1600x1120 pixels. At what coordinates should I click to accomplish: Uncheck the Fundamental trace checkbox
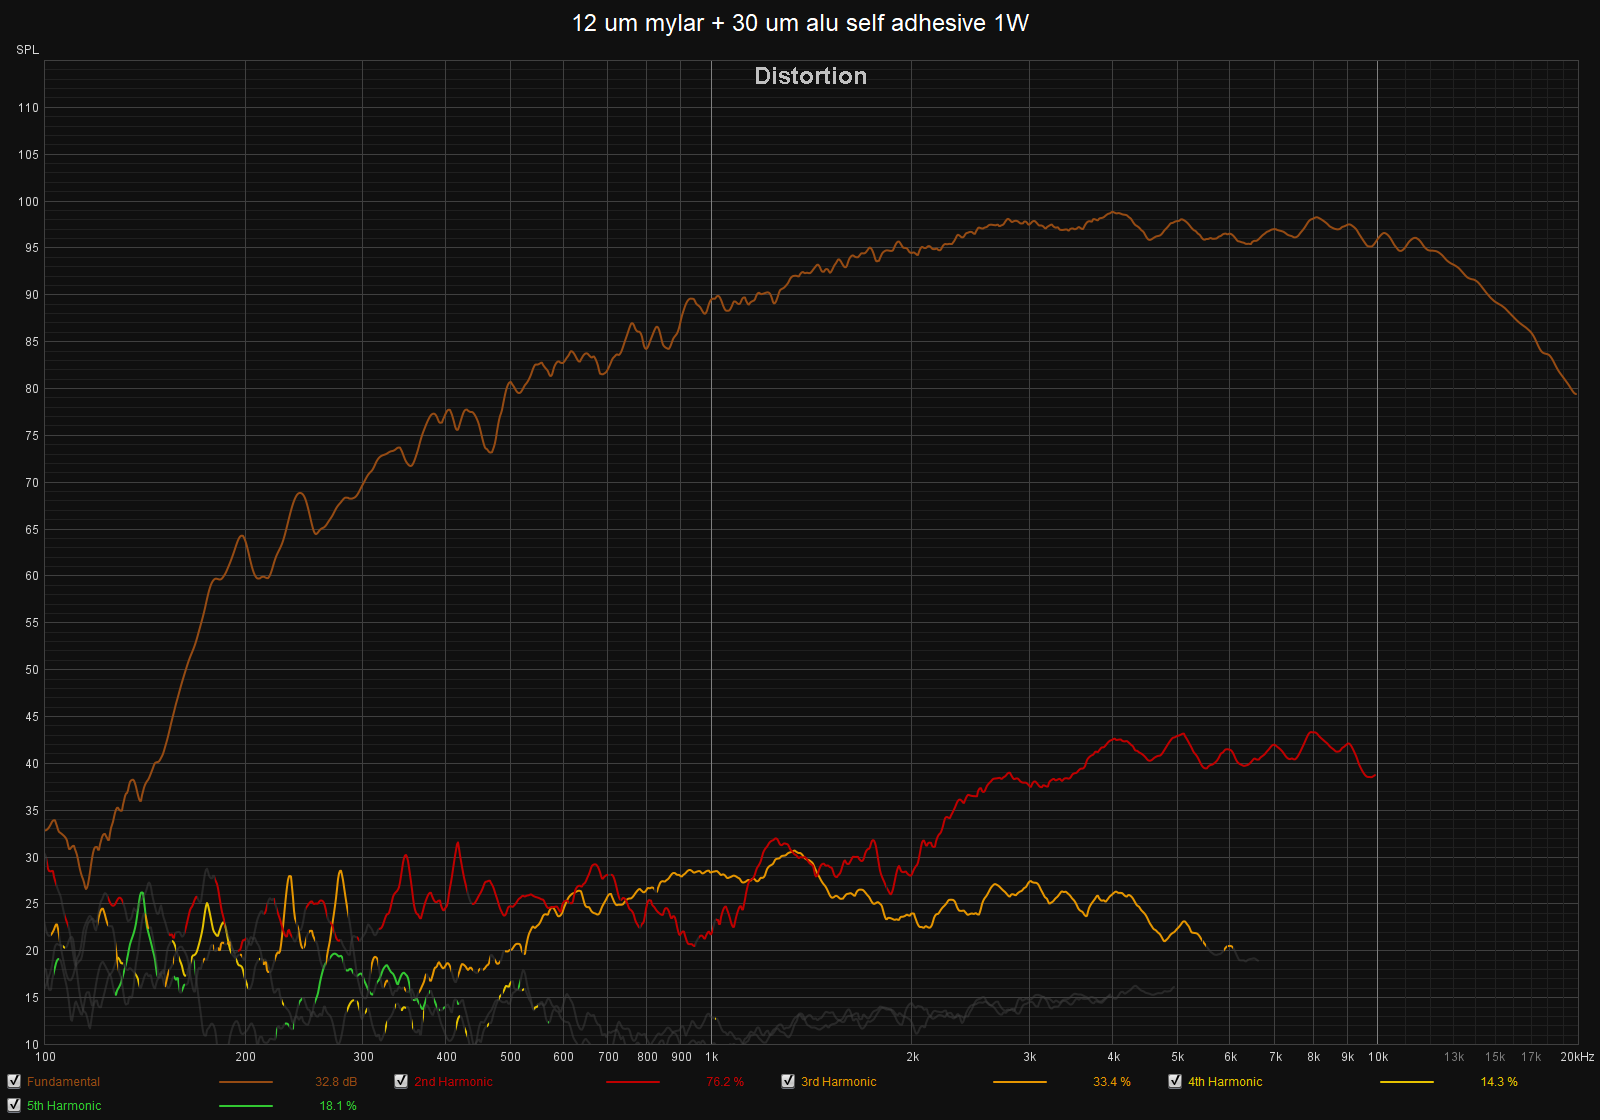pos(14,1081)
